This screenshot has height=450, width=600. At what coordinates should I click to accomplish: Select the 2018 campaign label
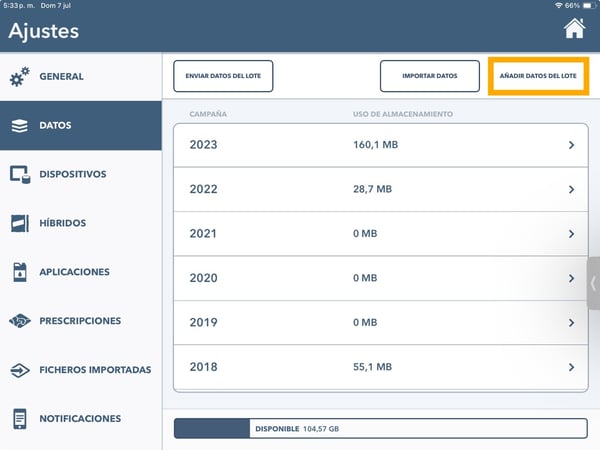(203, 367)
